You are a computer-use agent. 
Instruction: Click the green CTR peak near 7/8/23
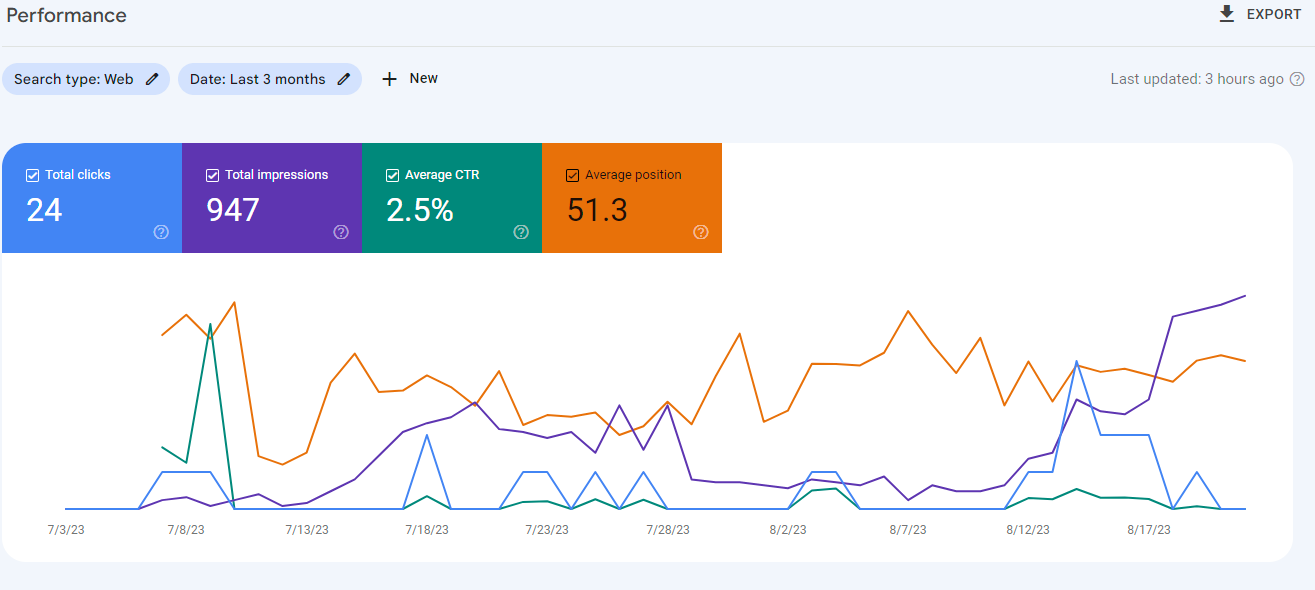[x=210, y=325]
